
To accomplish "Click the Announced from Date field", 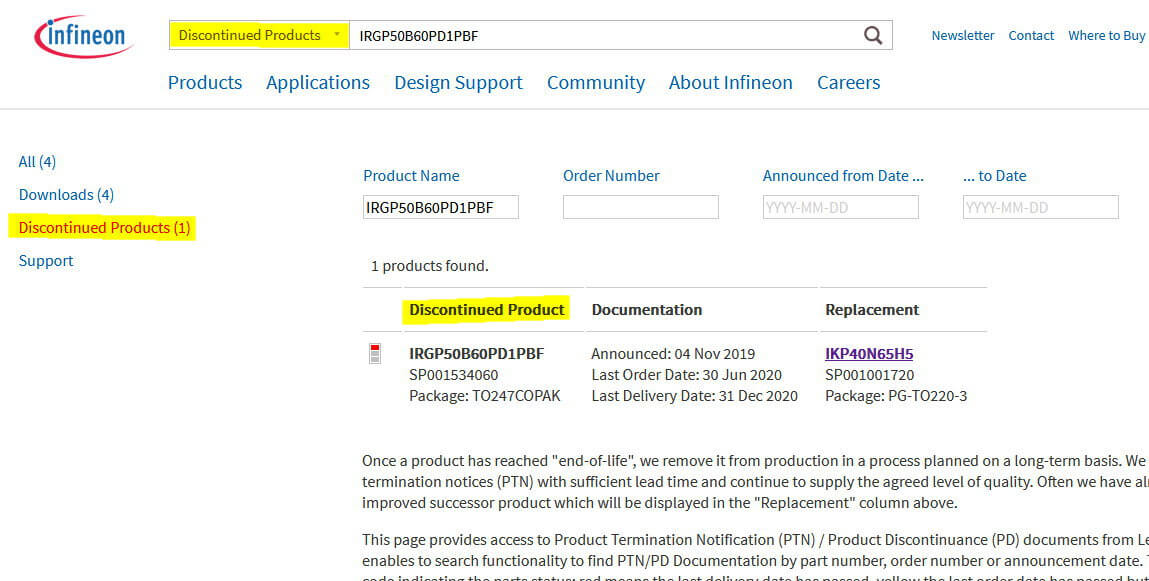I will point(840,207).
